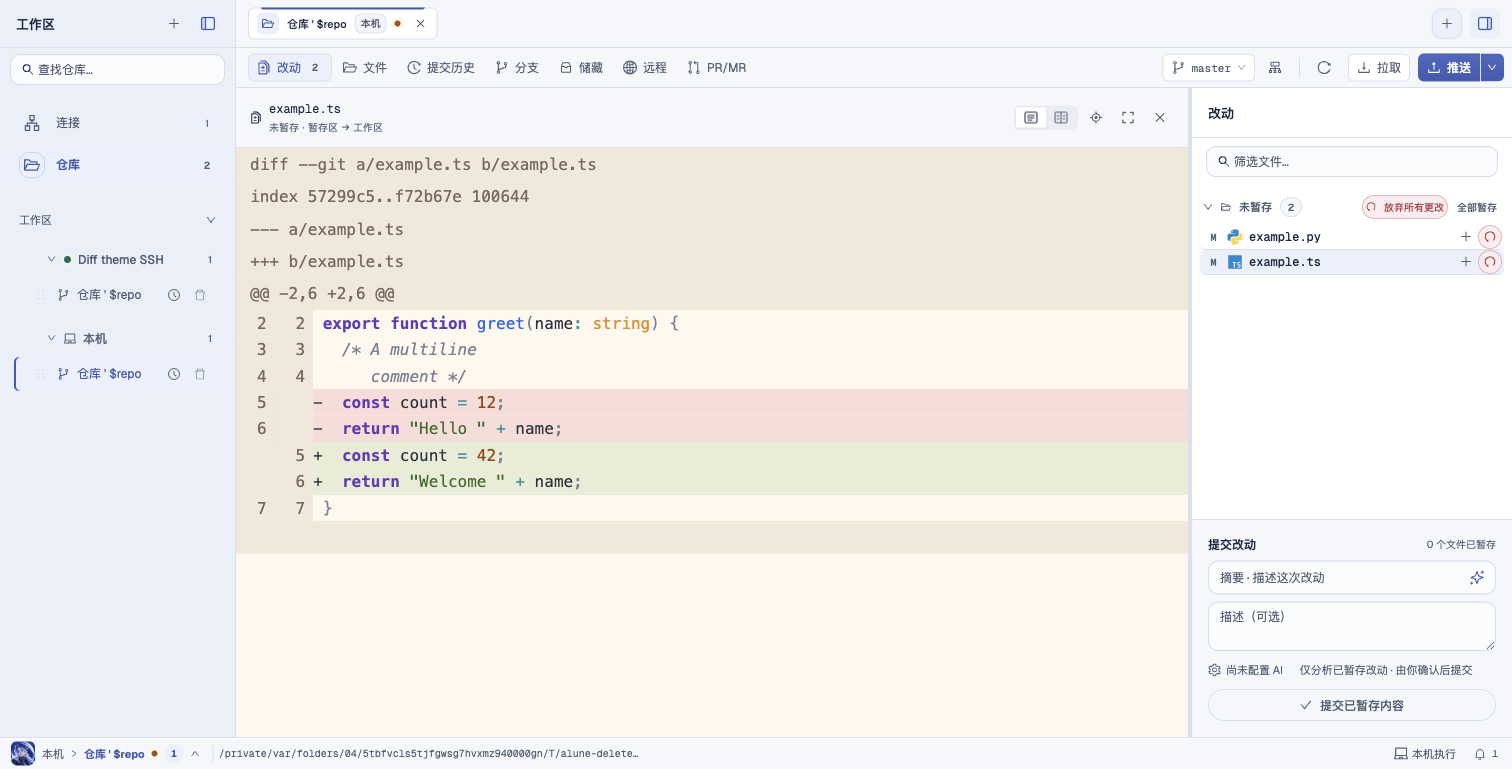This screenshot has width=1512, height=769.
Task: Close the example.ts diff view
Action: click(x=1160, y=118)
